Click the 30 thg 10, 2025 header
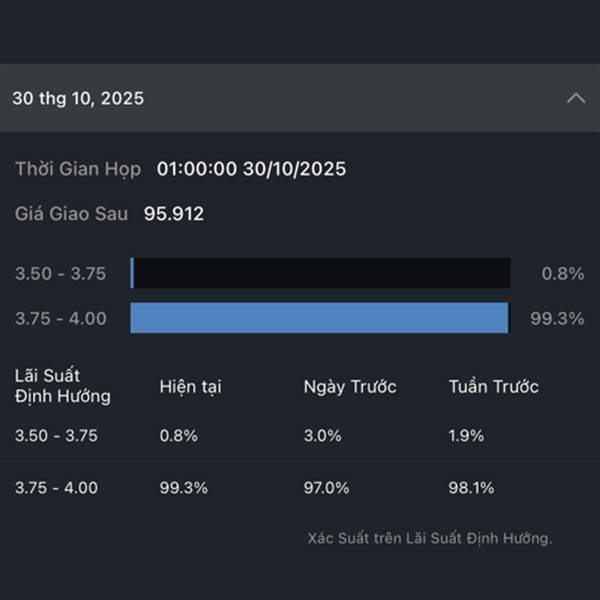The image size is (600, 600). (78, 98)
